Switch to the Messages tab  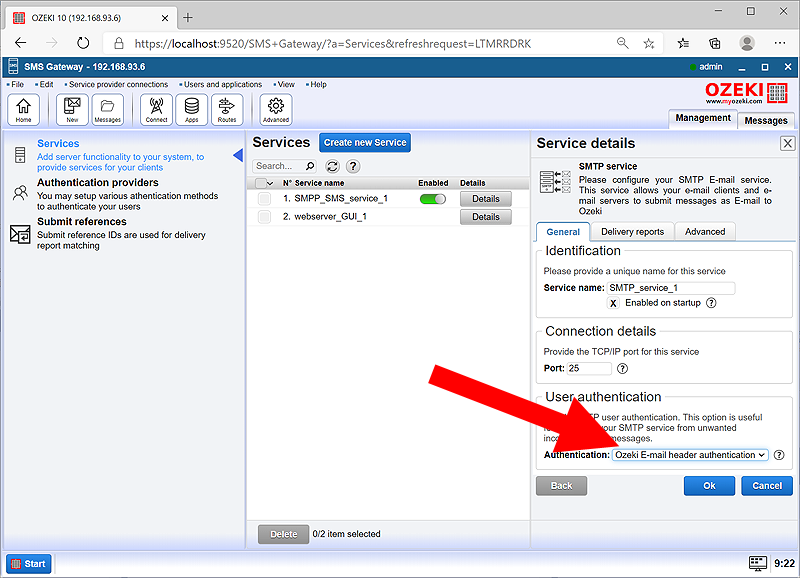point(765,121)
